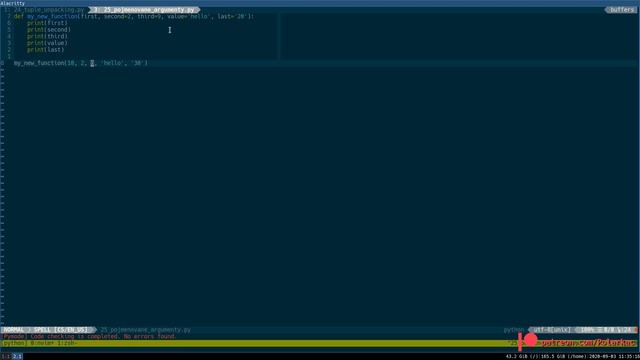Switch to the 24_tuple_unpacking.py buffer tab
The image size is (640, 360).
(x=45, y=9)
